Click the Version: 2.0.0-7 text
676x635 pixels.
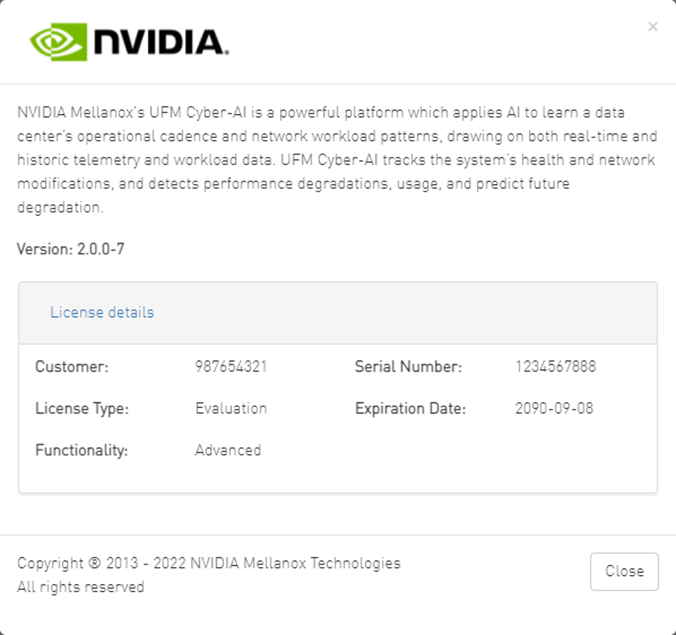70,248
